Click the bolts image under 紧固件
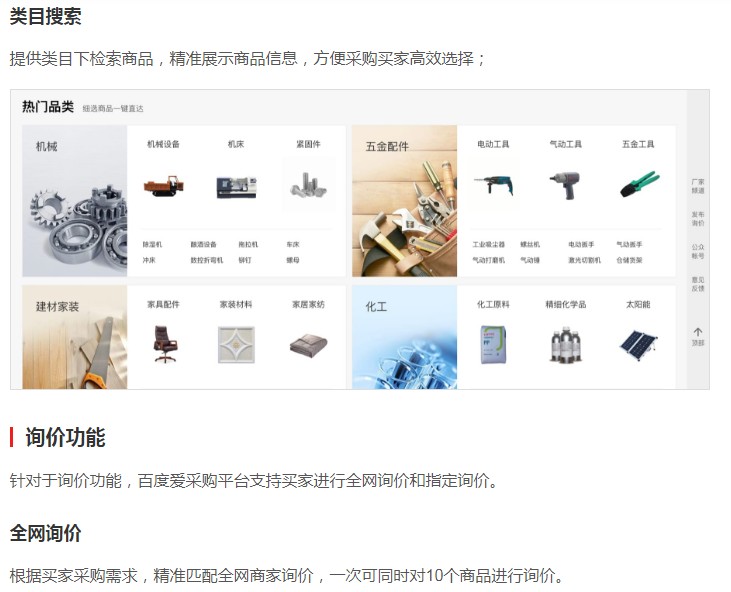 [x=309, y=185]
